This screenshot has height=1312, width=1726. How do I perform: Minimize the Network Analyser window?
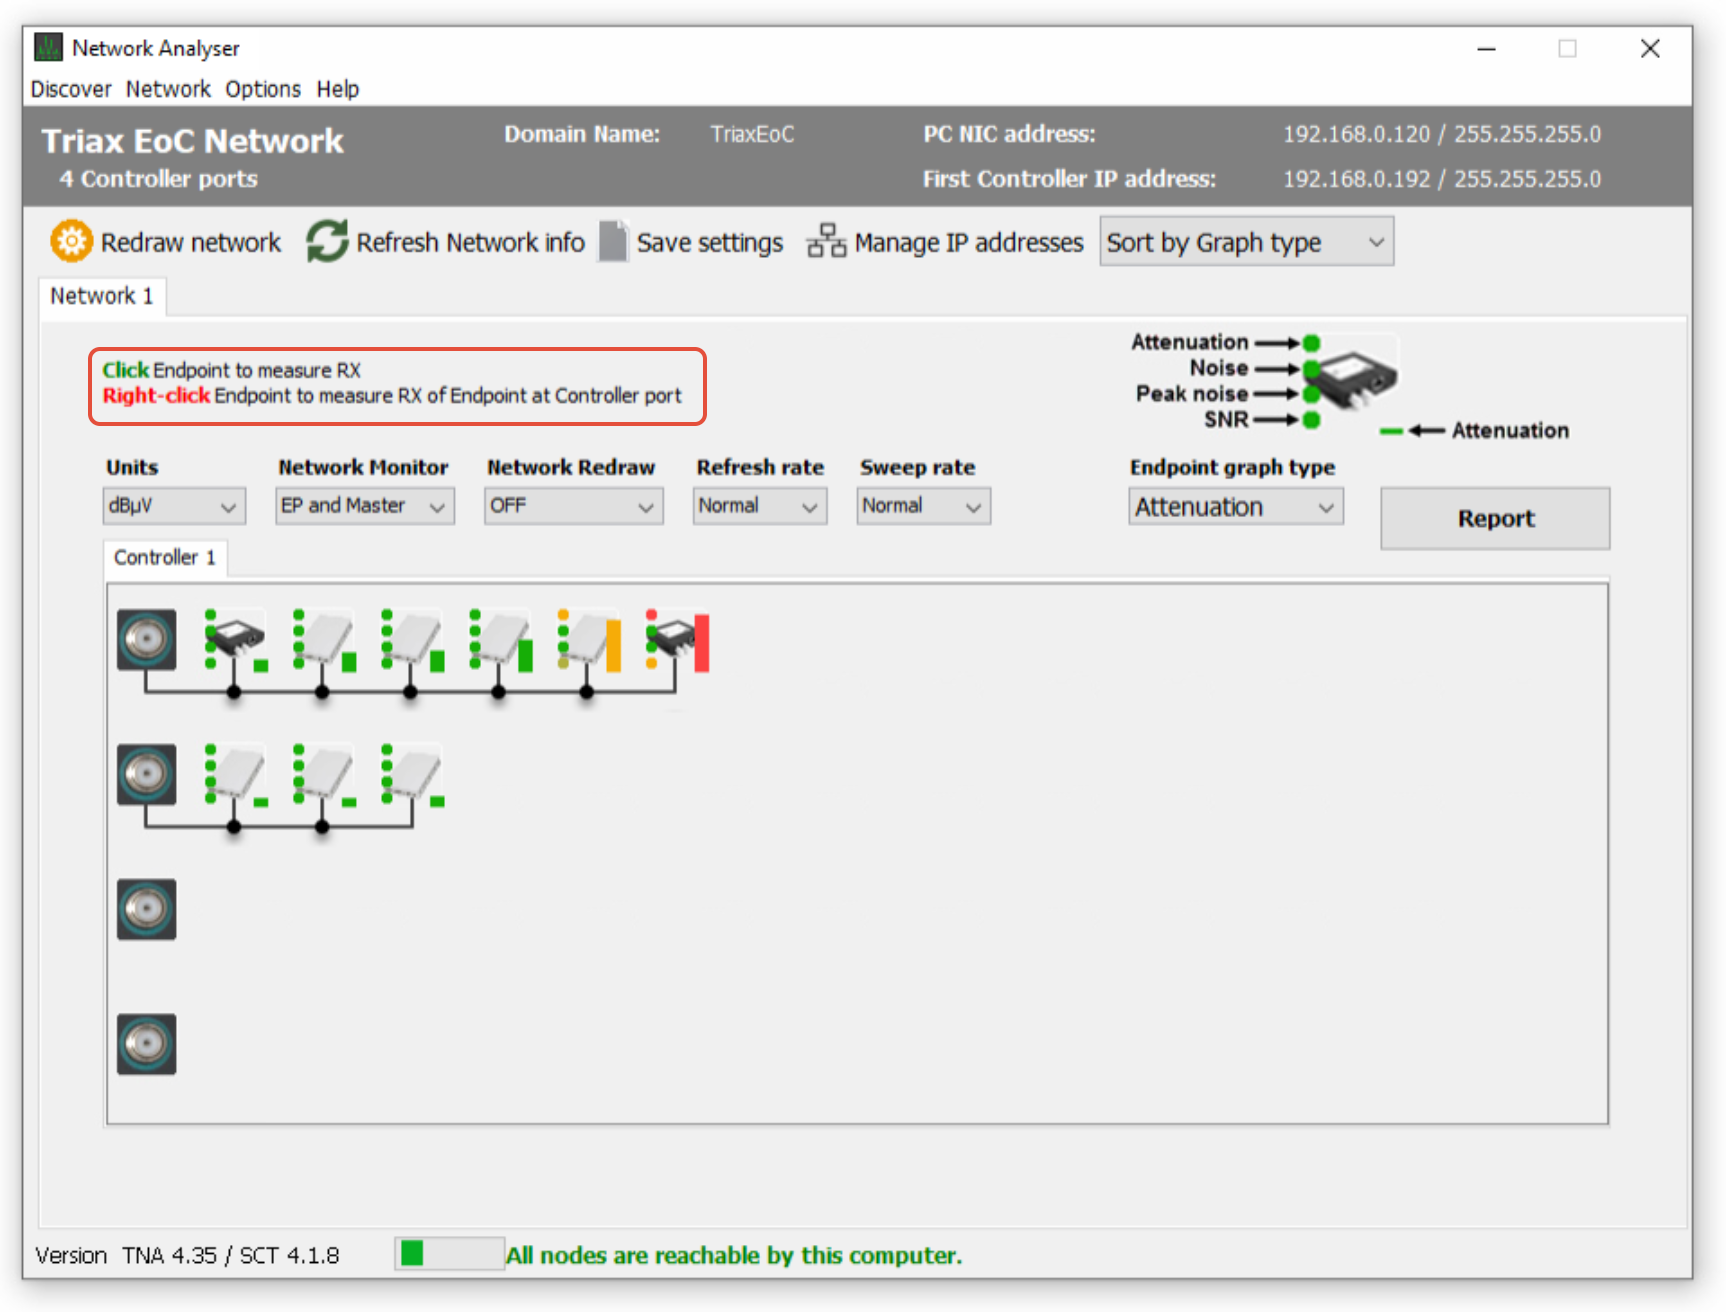1487,48
